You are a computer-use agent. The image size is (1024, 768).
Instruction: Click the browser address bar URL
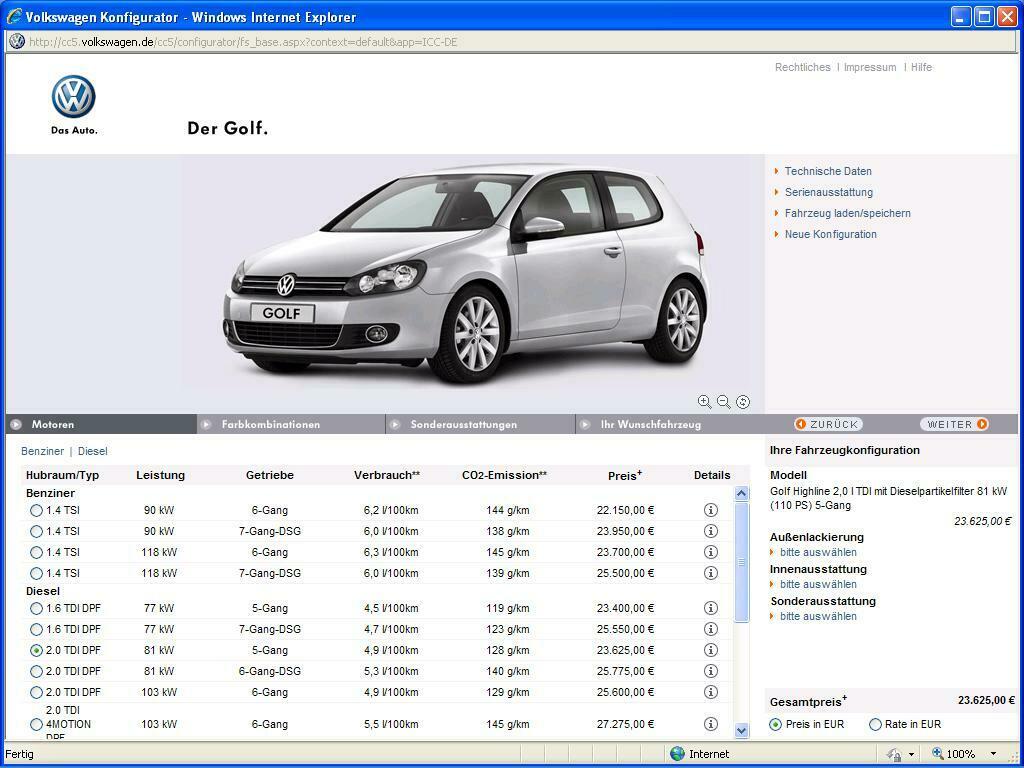coord(243,42)
